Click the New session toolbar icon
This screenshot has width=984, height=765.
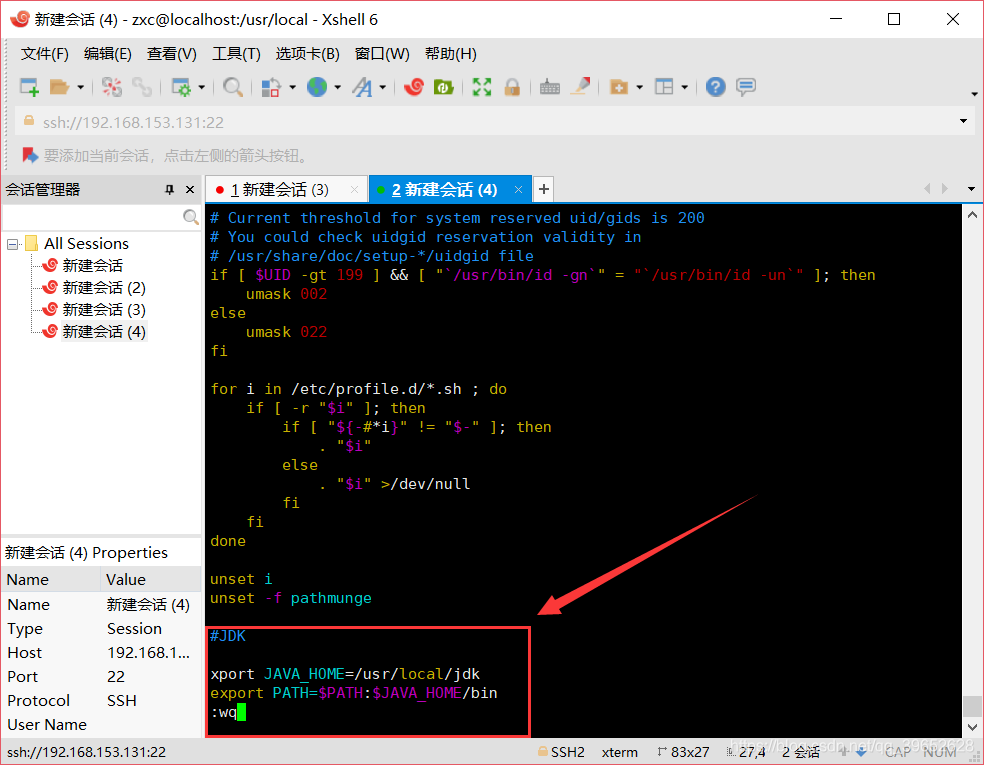[29, 87]
